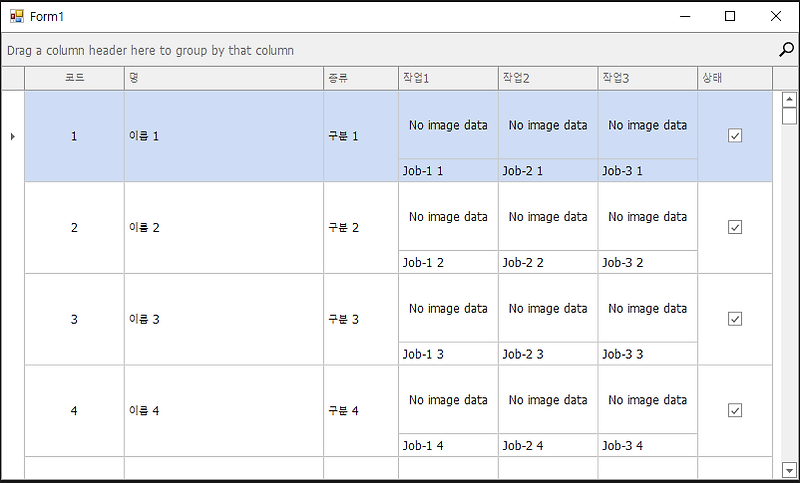The image size is (800, 483).
Task: Select the cell 이름 1
Action: click(224, 136)
